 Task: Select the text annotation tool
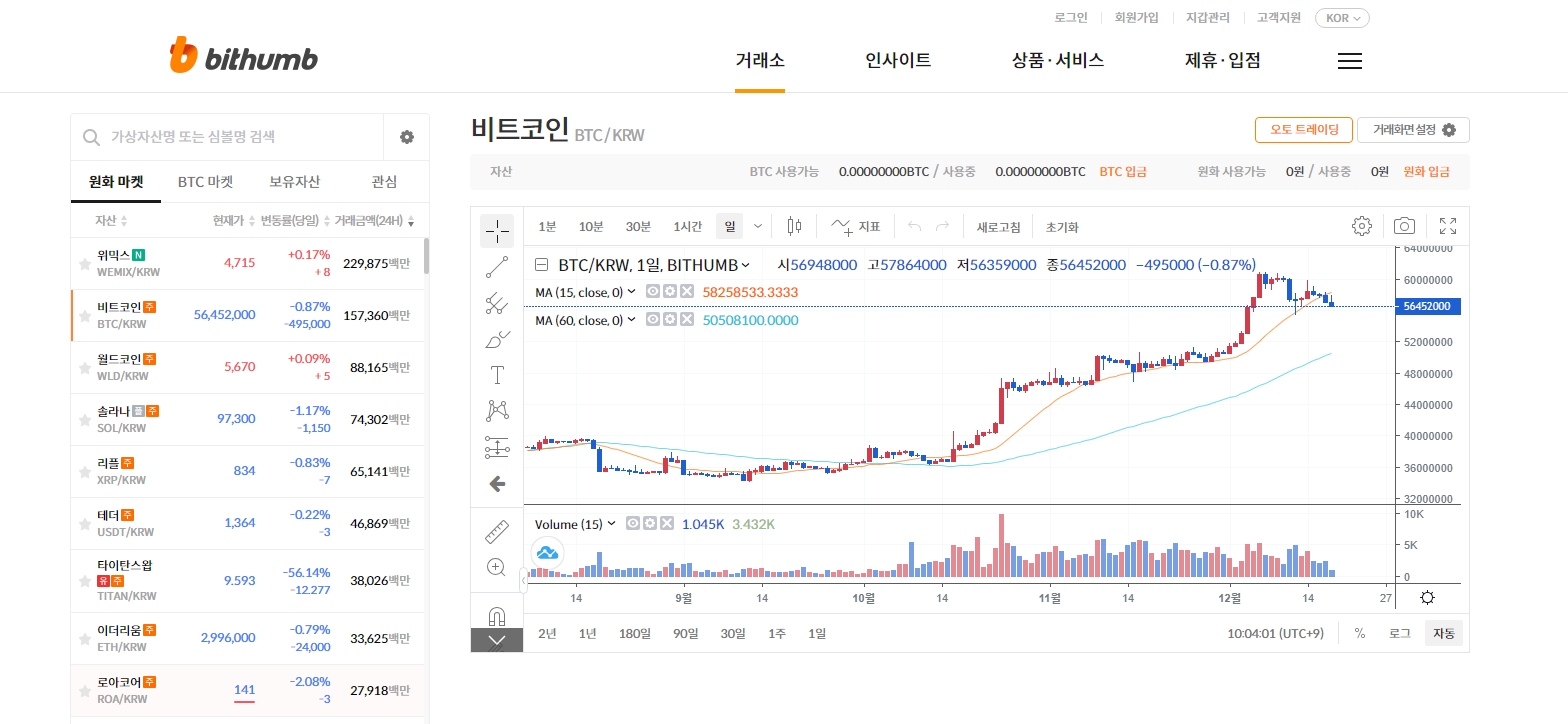pos(497,375)
